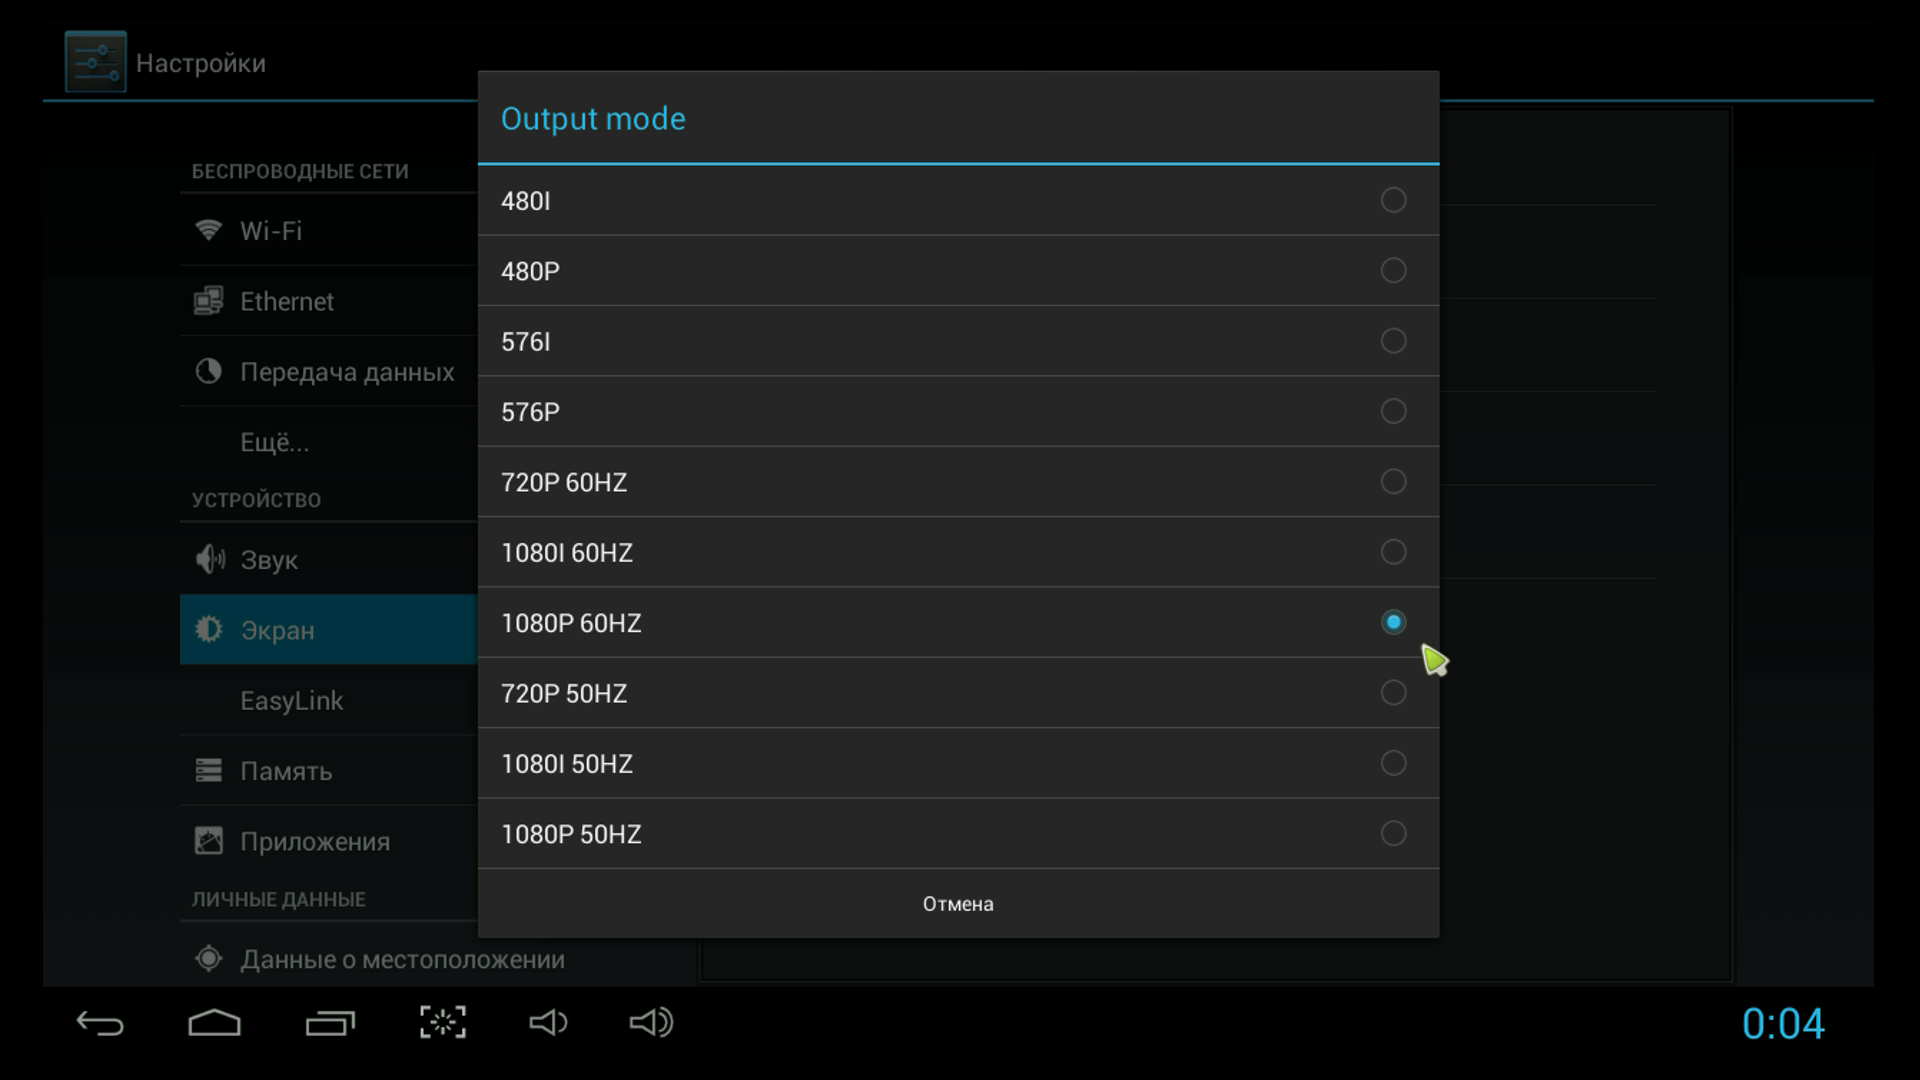
Task: Click the screenshot capture icon
Action: point(442,1022)
